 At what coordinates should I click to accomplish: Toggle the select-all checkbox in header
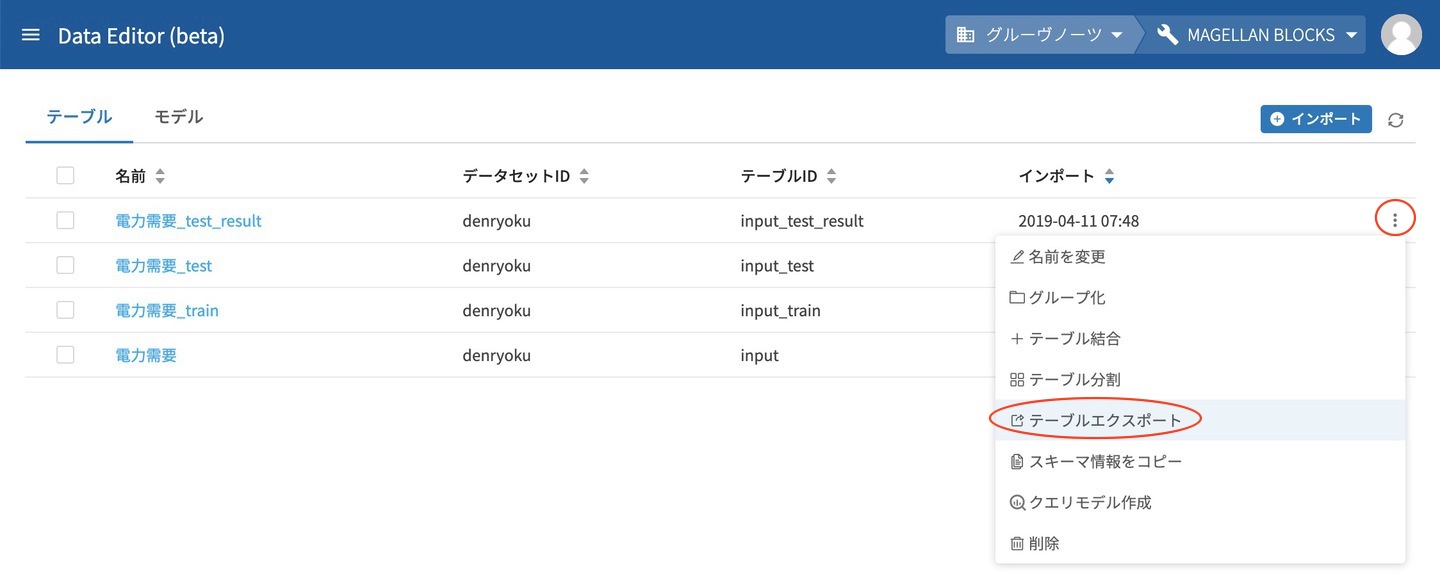[66, 176]
